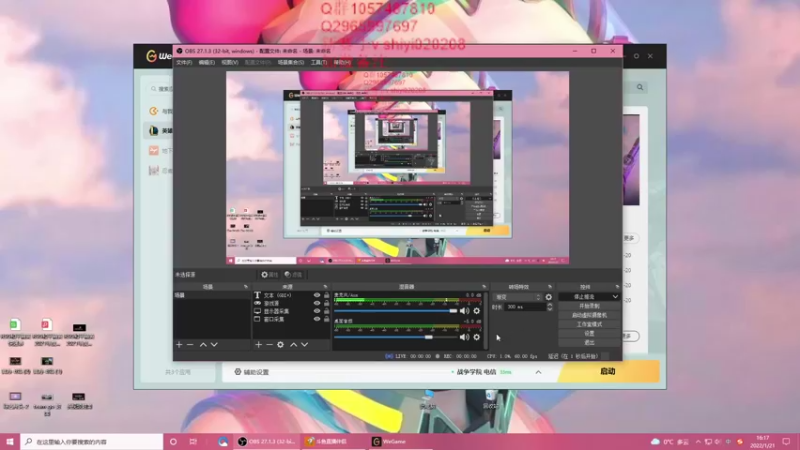Image resolution: width=800 pixels, height=450 pixels.
Task: Open desktop audio settings gear
Action: (x=477, y=337)
